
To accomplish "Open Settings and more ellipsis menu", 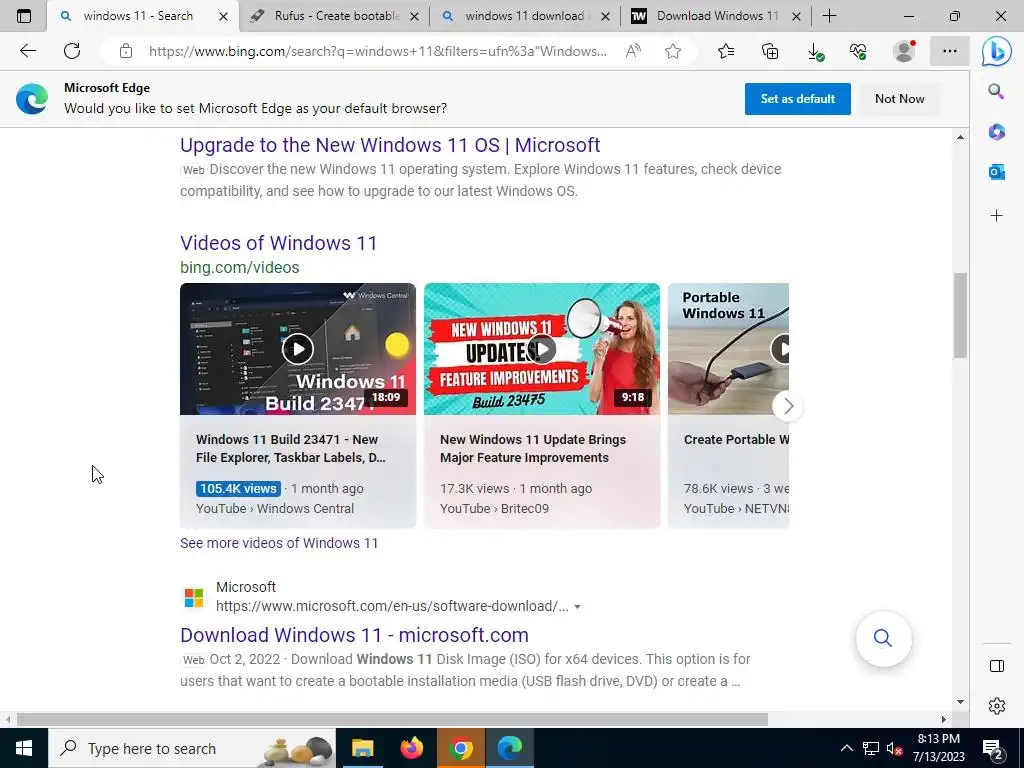I will pos(950,51).
